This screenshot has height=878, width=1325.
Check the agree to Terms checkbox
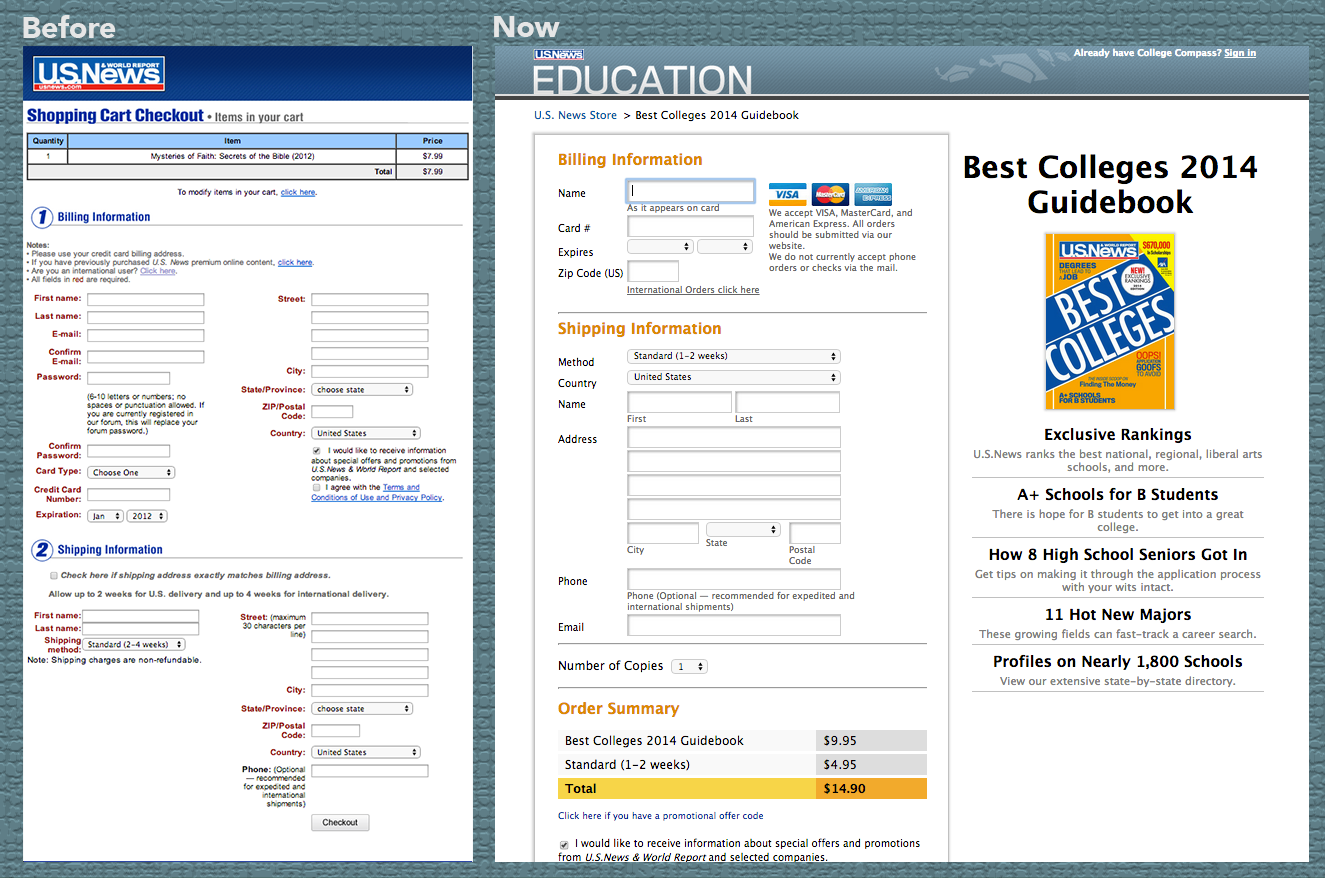(x=317, y=488)
